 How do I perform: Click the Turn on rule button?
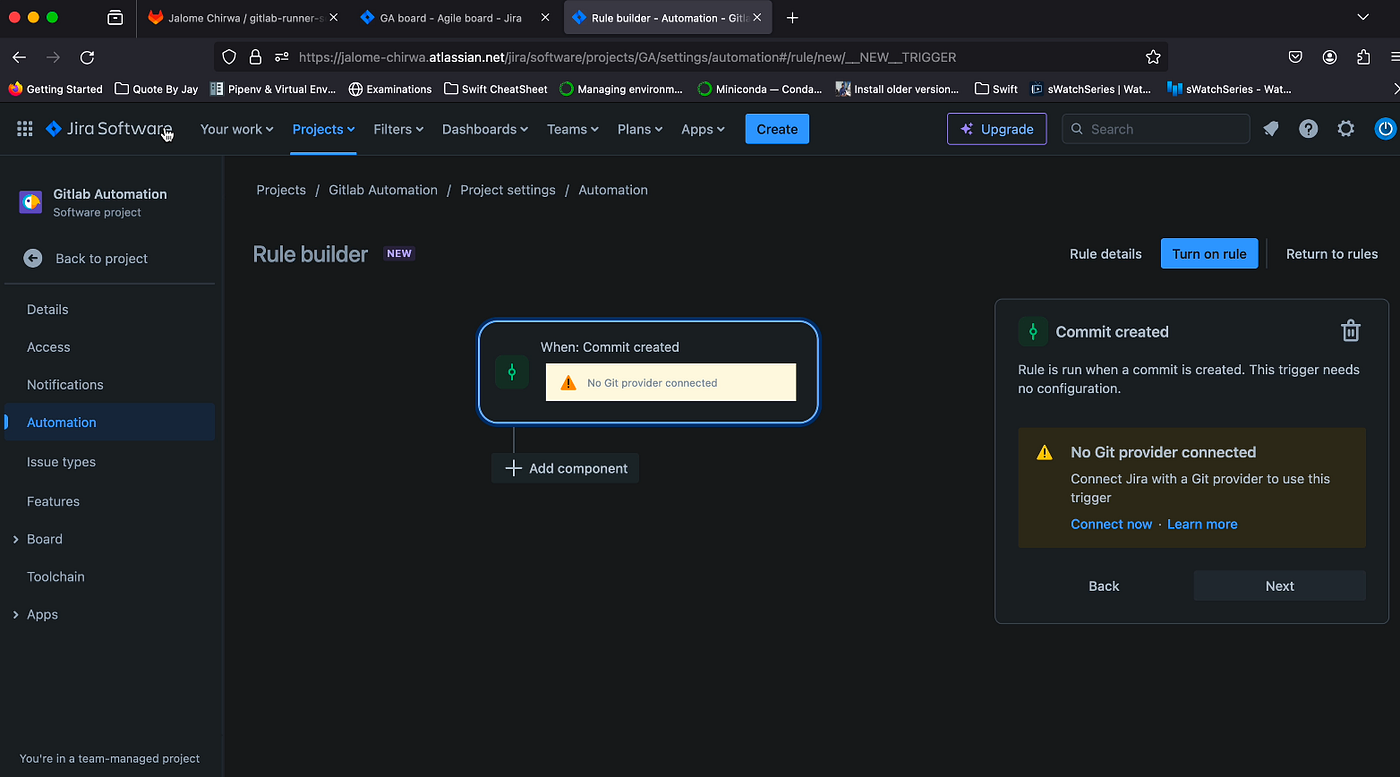(x=1209, y=254)
